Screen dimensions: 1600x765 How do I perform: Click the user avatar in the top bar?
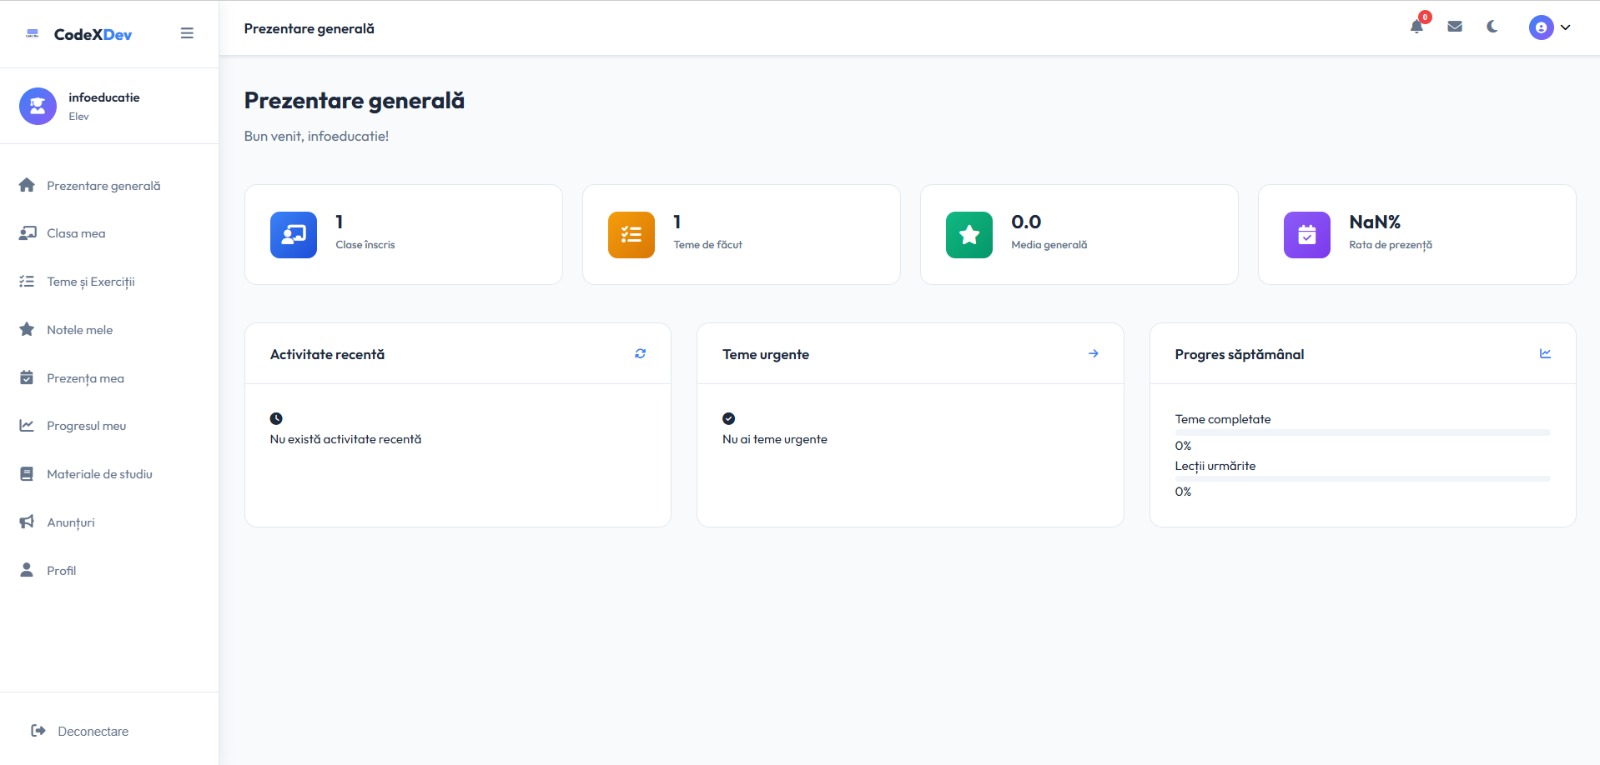(1541, 28)
